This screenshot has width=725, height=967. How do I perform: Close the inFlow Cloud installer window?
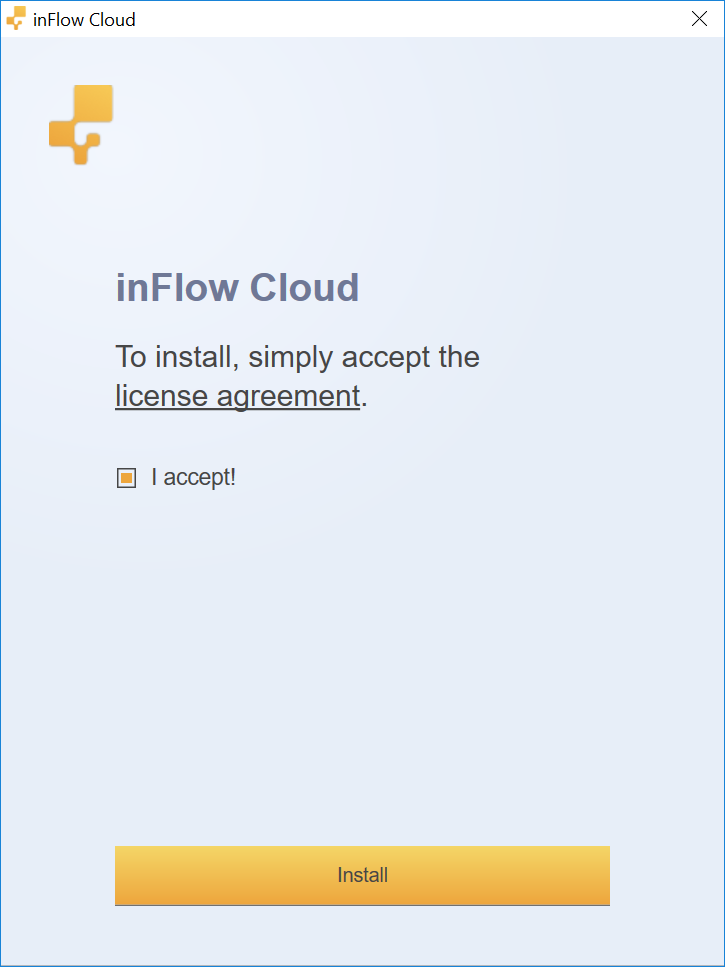click(x=699, y=19)
